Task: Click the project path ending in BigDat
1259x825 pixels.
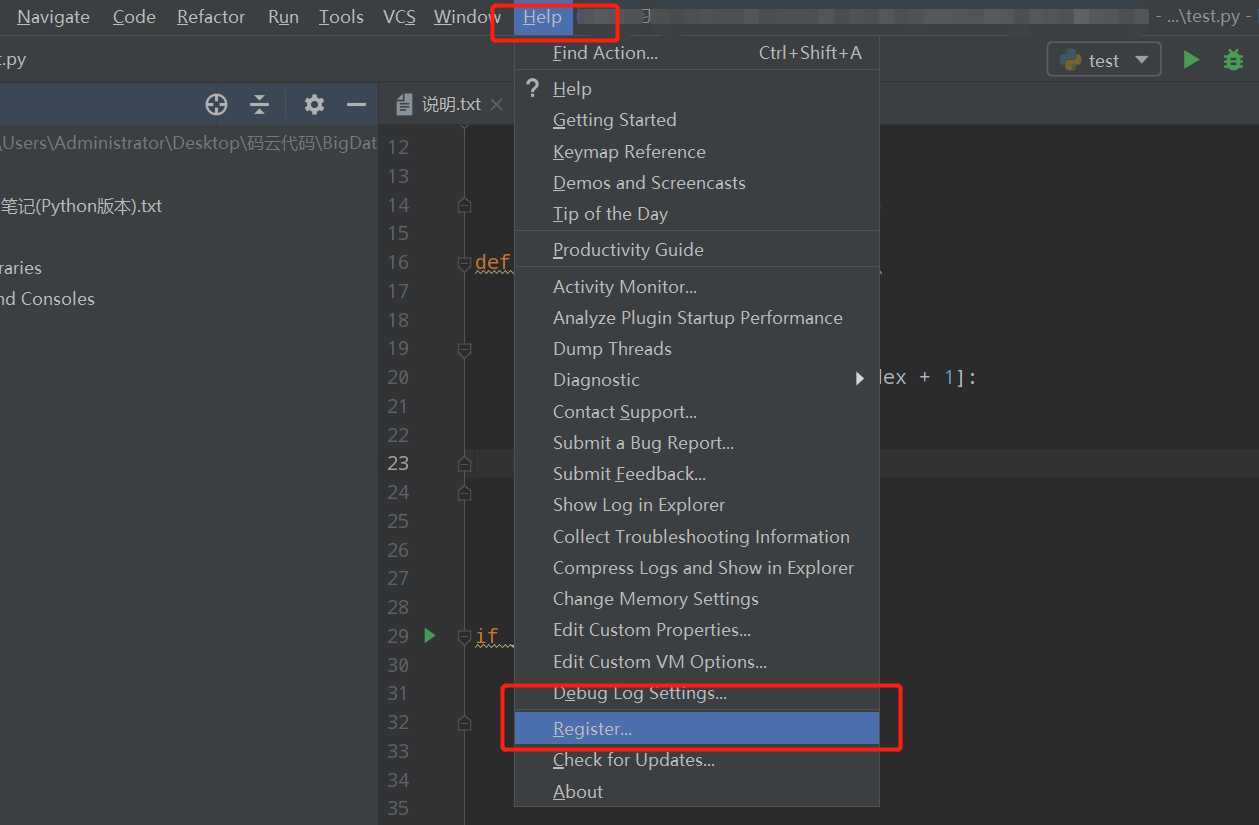Action: (188, 143)
